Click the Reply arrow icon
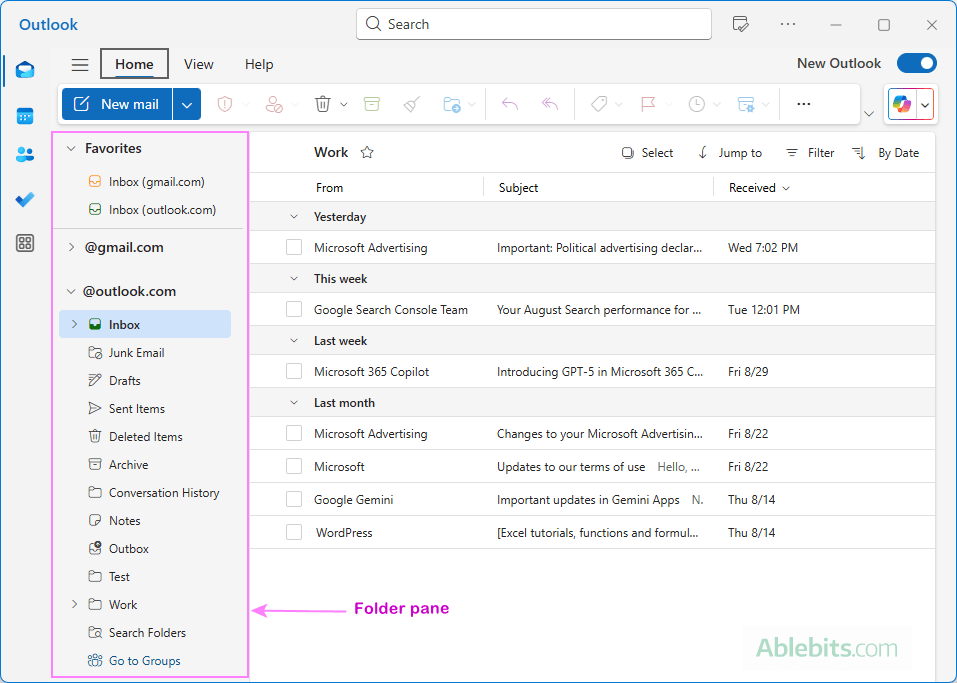 [510, 104]
